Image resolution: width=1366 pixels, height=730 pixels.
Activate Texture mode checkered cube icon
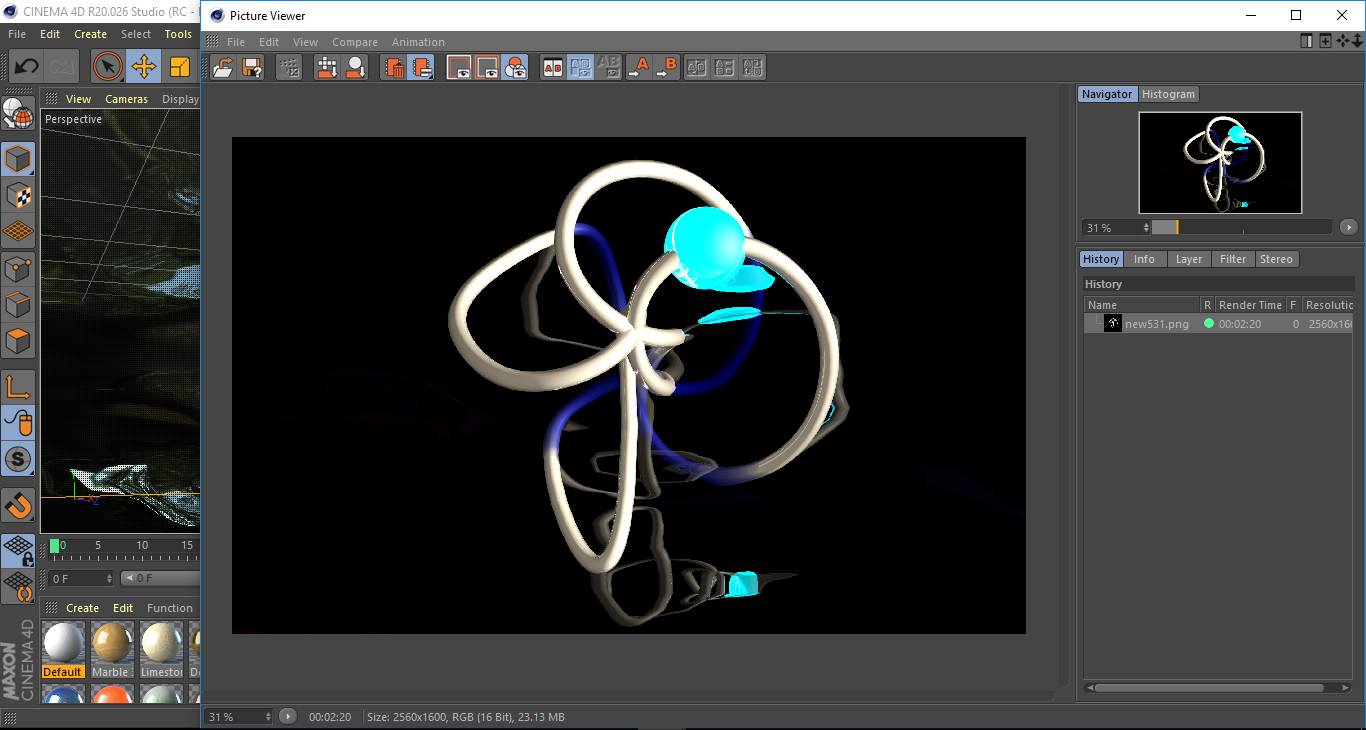[x=18, y=195]
